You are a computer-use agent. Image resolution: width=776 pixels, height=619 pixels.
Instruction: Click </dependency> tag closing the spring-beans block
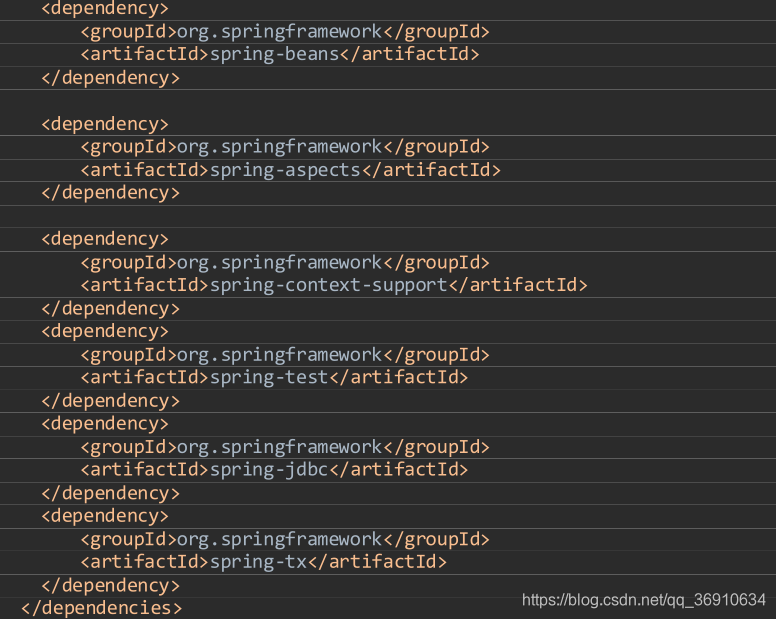110,78
